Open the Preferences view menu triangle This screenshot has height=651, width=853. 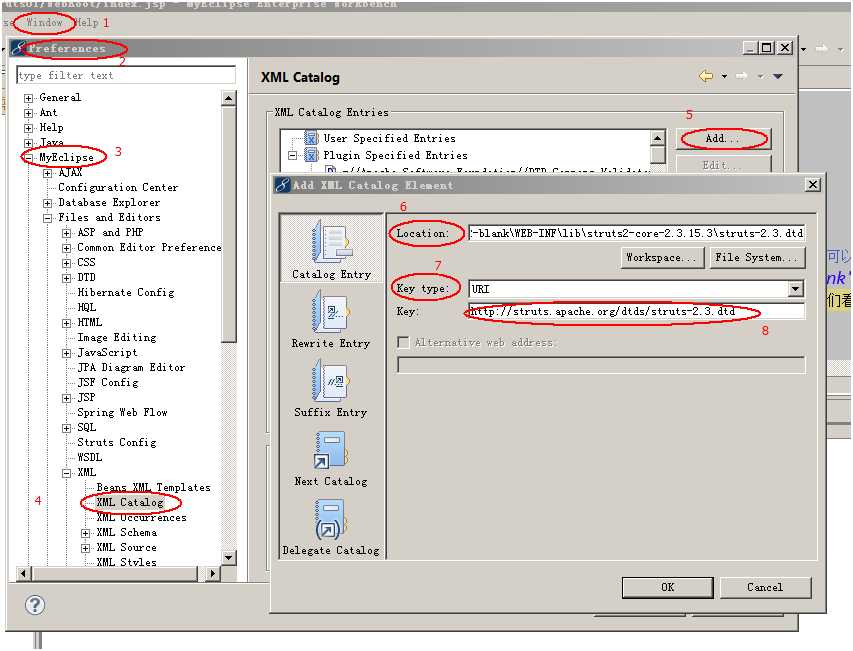[x=778, y=76]
